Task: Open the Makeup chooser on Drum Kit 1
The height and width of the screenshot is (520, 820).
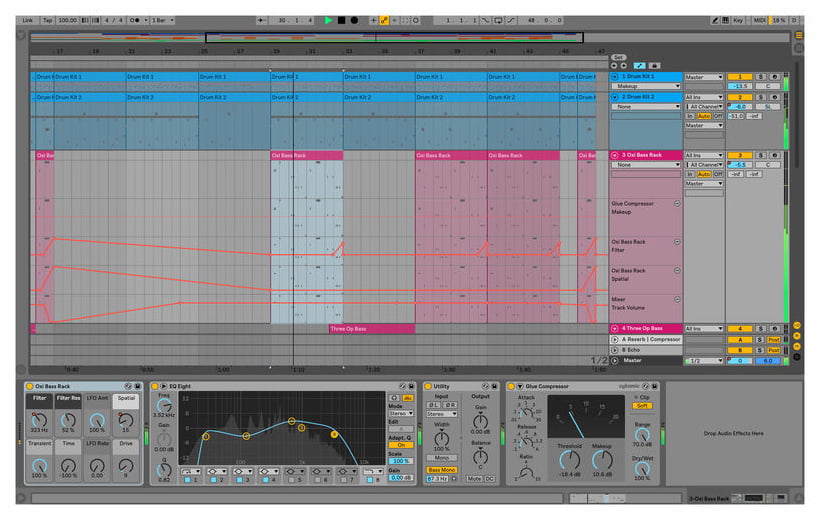Action: [x=646, y=86]
